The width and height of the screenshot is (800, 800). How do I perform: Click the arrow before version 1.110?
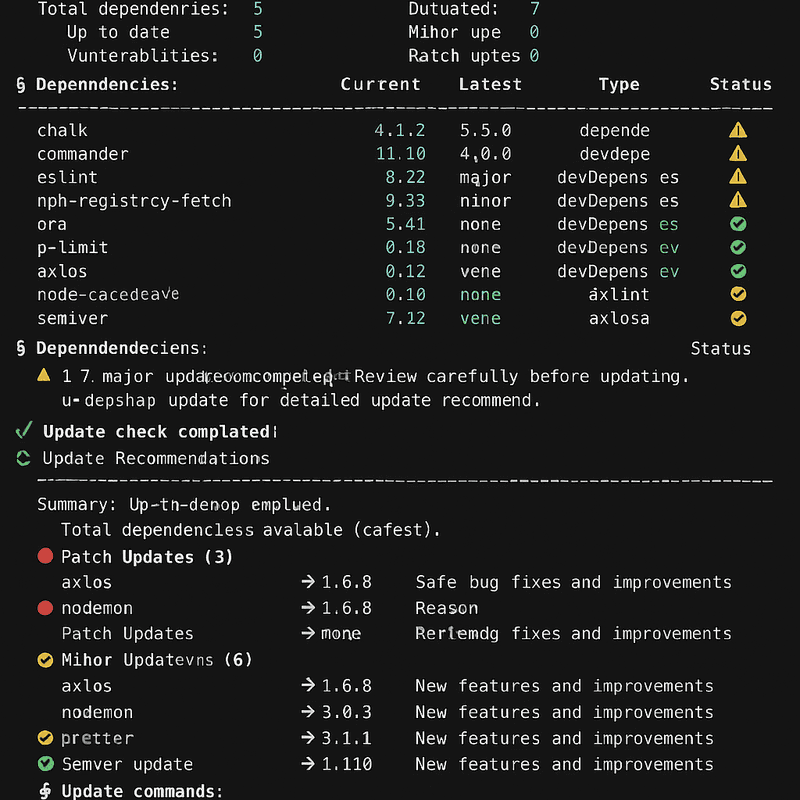[310, 763]
